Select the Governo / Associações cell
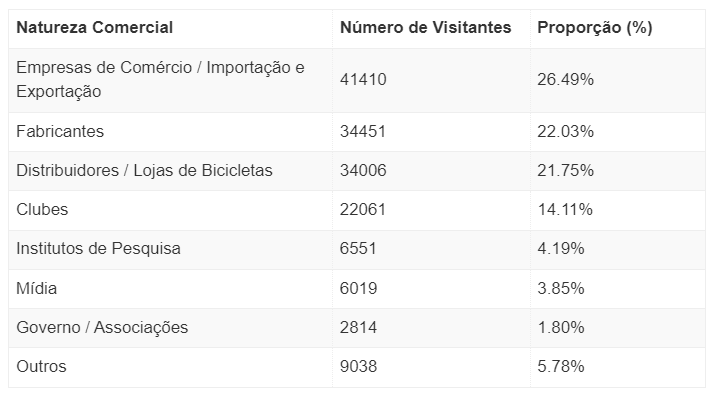The width and height of the screenshot is (716, 398). pyautogui.click(x=102, y=327)
